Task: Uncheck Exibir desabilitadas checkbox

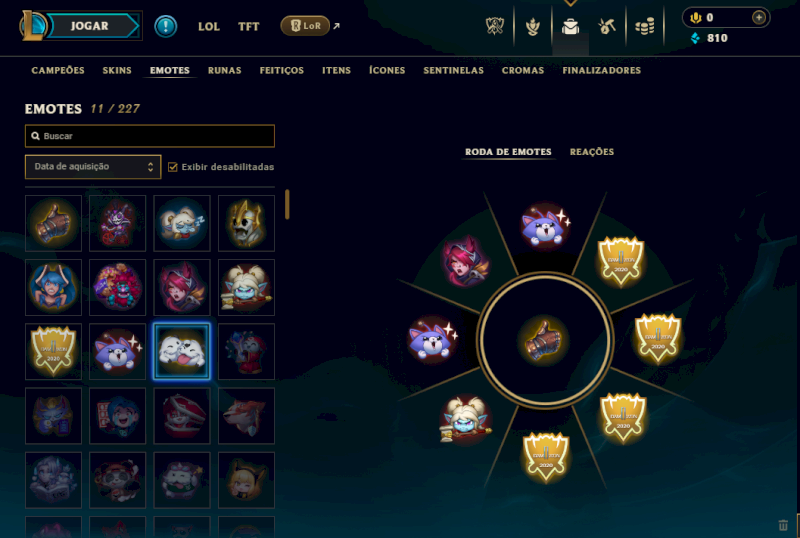Action: click(172, 167)
